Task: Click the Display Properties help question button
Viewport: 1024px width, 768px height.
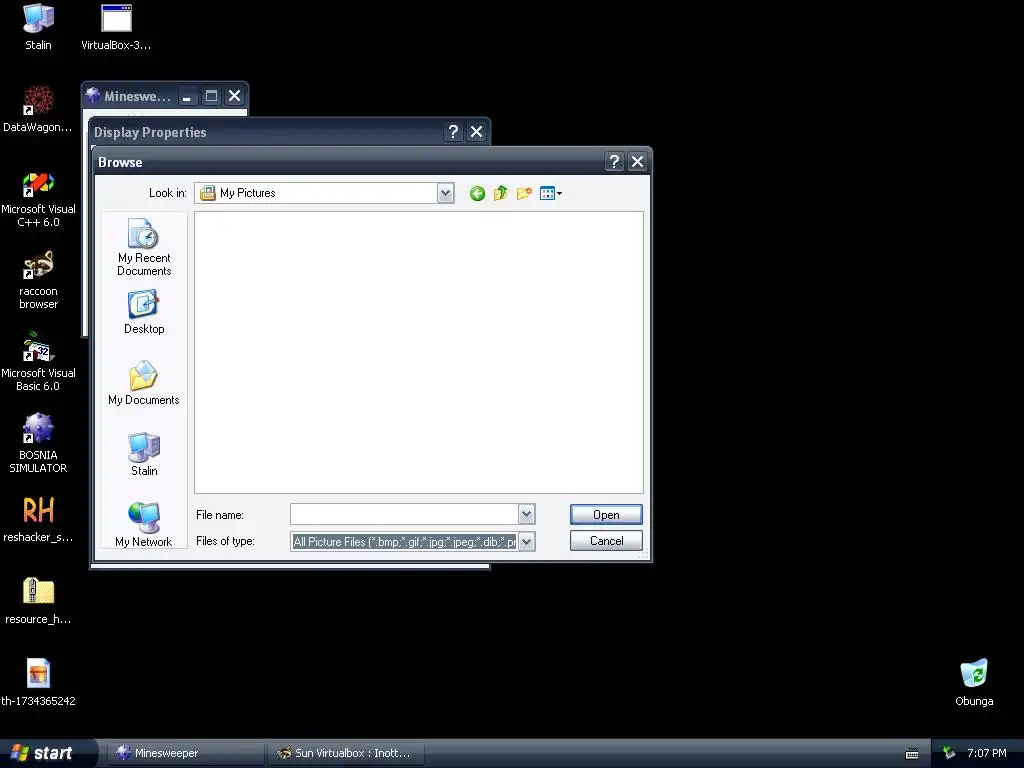Action: click(453, 132)
